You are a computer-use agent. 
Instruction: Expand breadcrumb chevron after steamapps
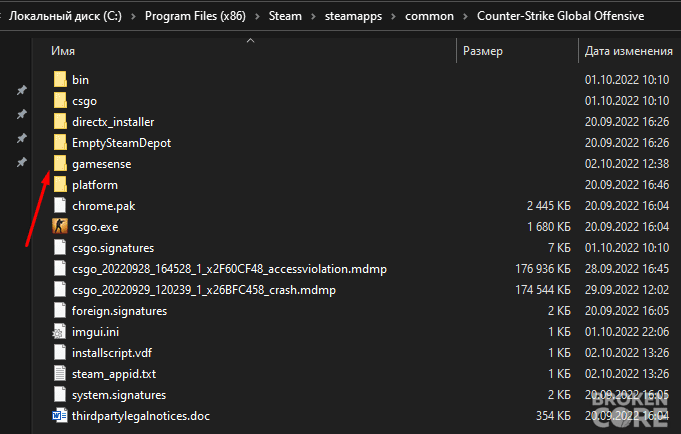pyautogui.click(x=393, y=16)
